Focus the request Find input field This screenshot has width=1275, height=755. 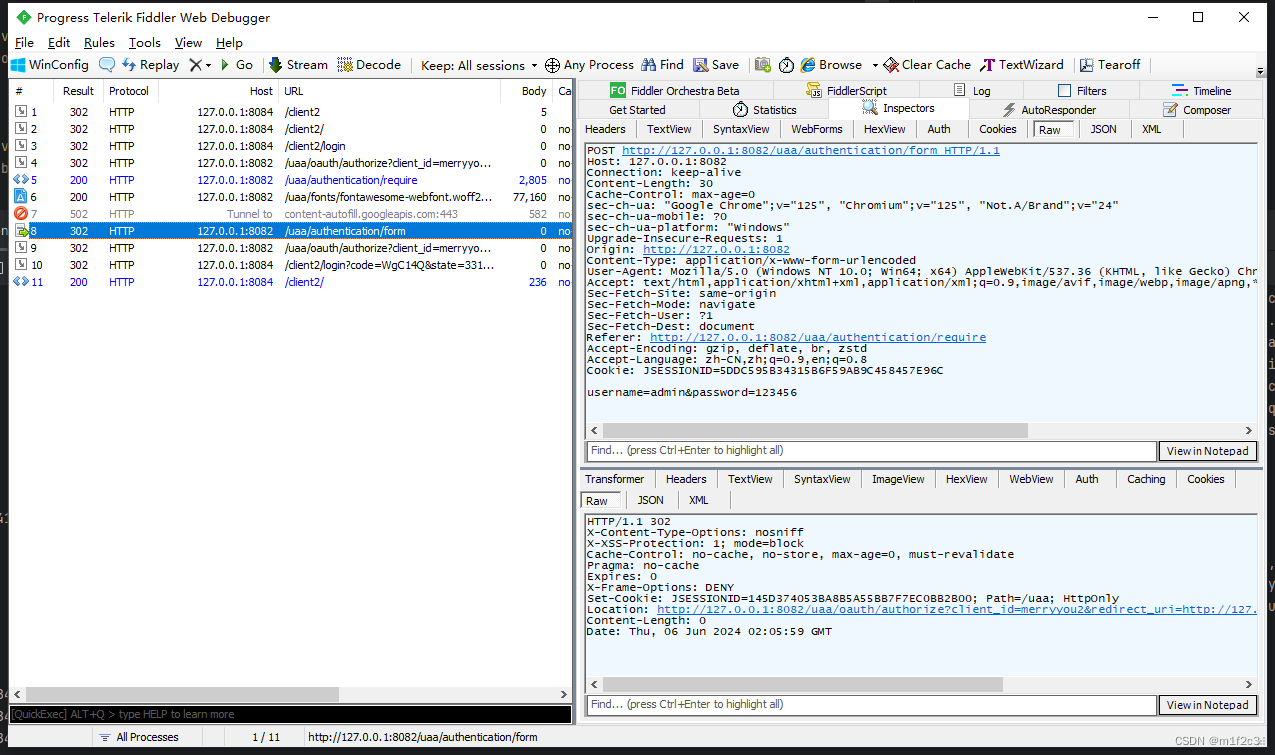870,451
